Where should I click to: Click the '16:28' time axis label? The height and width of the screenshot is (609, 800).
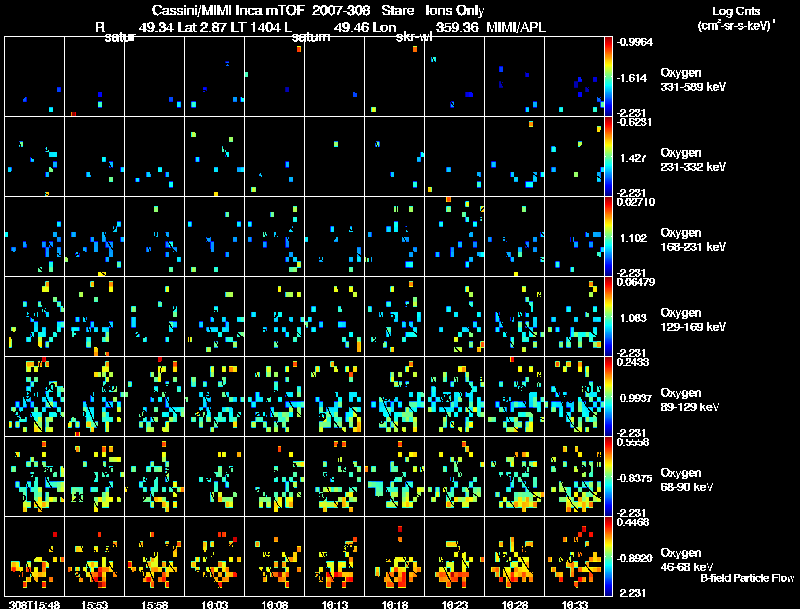tap(514, 604)
